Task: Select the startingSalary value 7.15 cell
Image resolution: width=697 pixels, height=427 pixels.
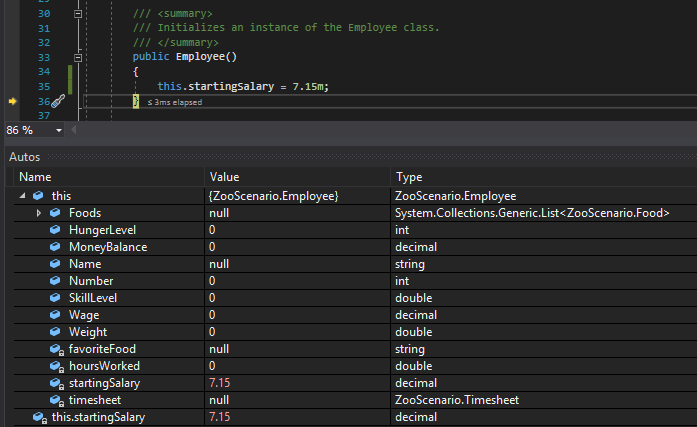Action: pos(221,383)
